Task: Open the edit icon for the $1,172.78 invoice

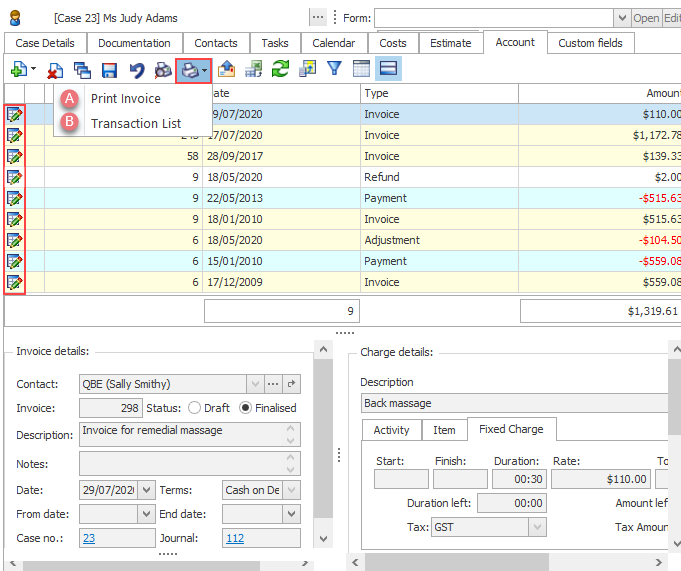Action: tap(15, 135)
